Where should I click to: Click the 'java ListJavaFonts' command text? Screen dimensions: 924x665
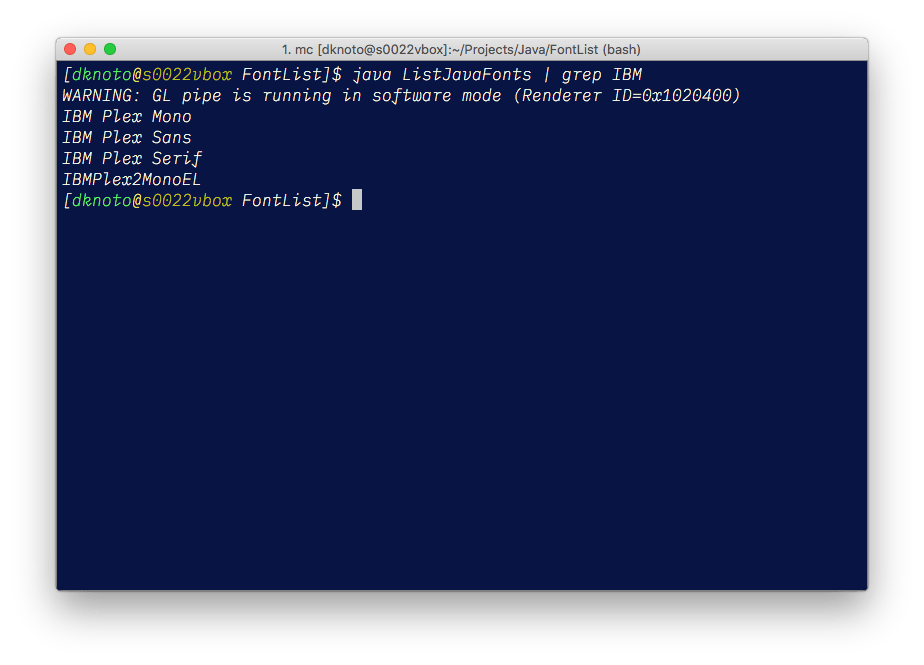coord(442,75)
